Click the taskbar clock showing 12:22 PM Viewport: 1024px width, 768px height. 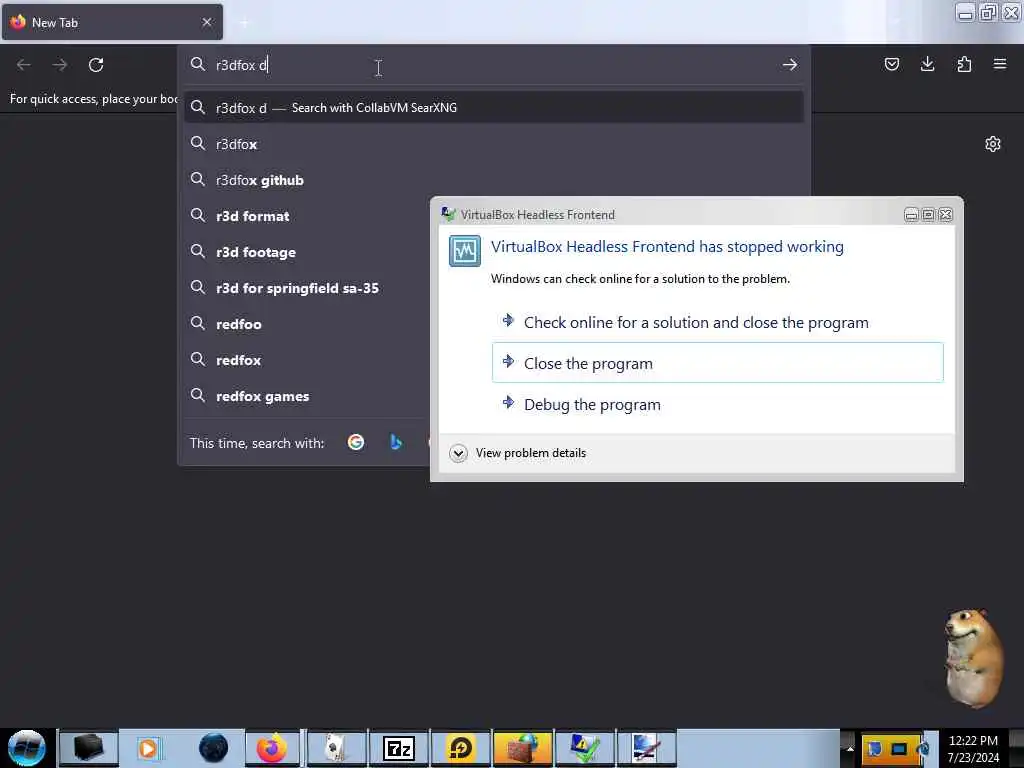(x=973, y=748)
